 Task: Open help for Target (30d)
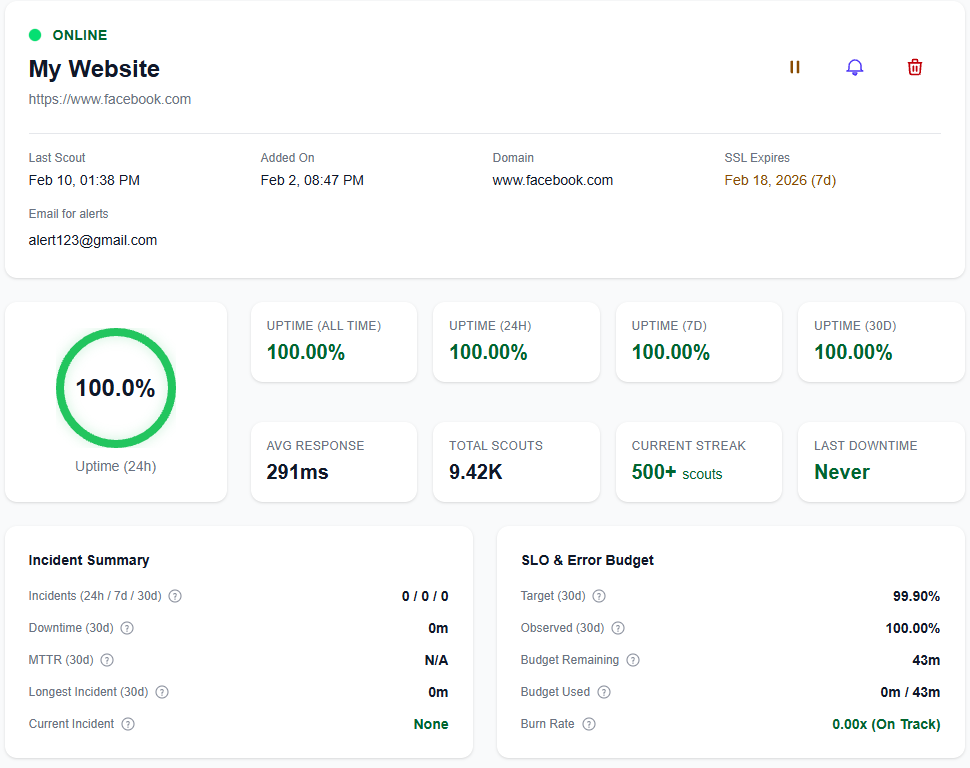(597, 596)
